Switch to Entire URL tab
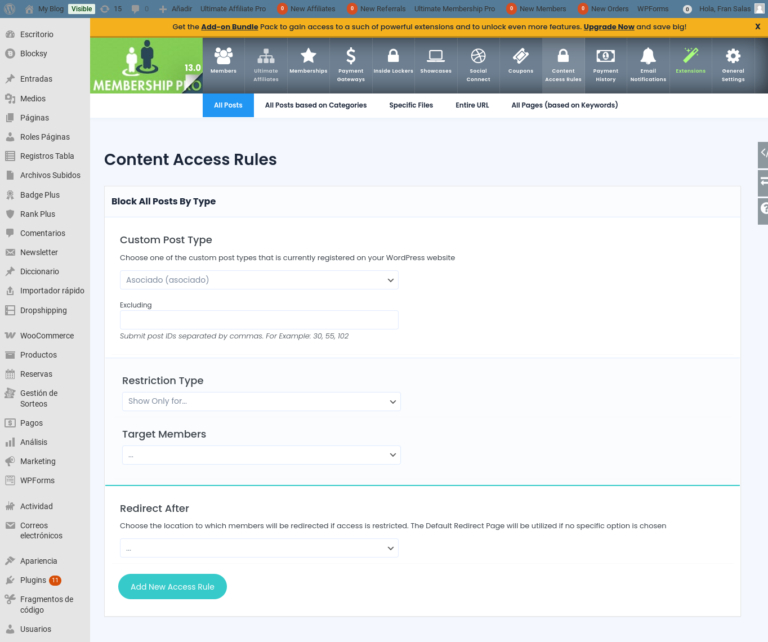The image size is (768, 642). point(472,105)
